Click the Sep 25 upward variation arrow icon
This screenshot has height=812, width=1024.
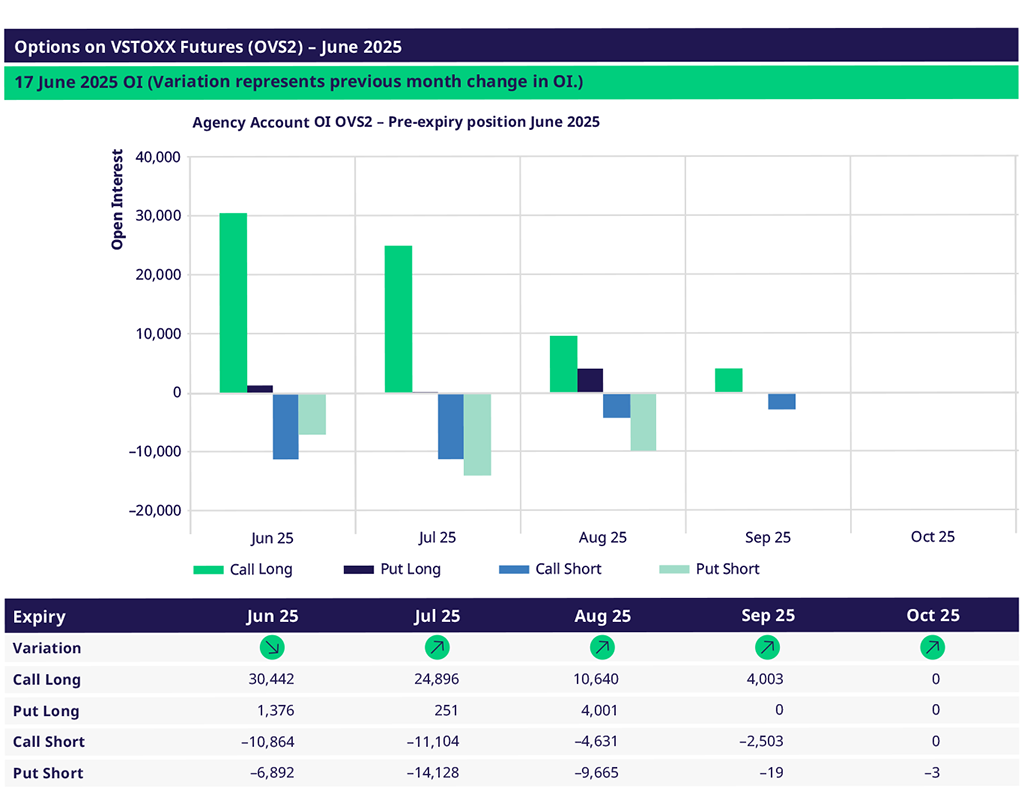[768, 648]
